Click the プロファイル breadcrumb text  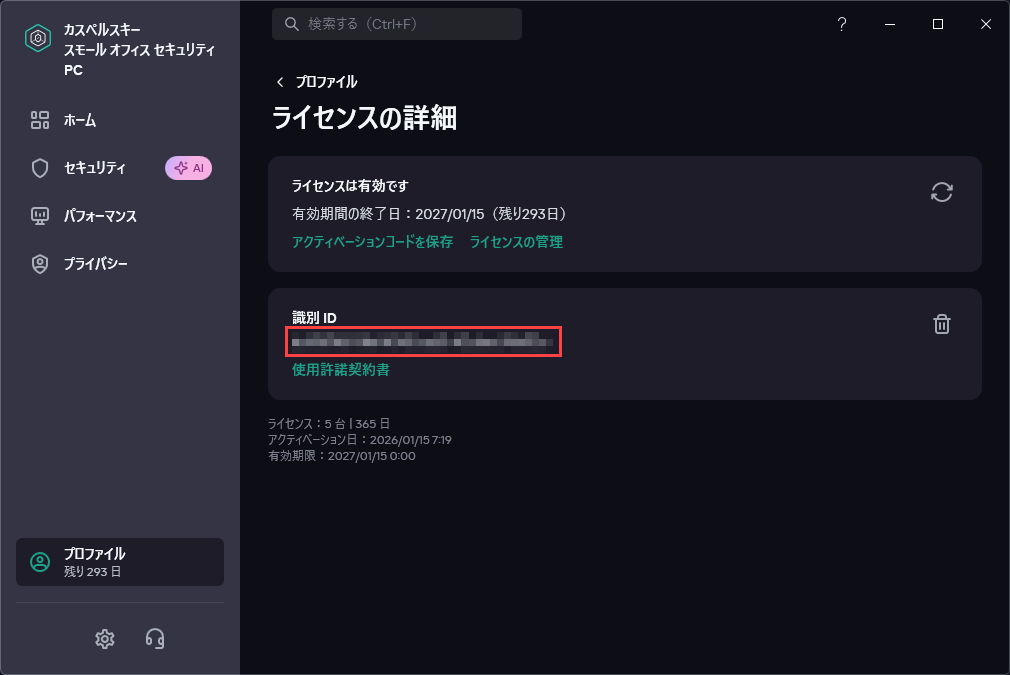[x=327, y=82]
